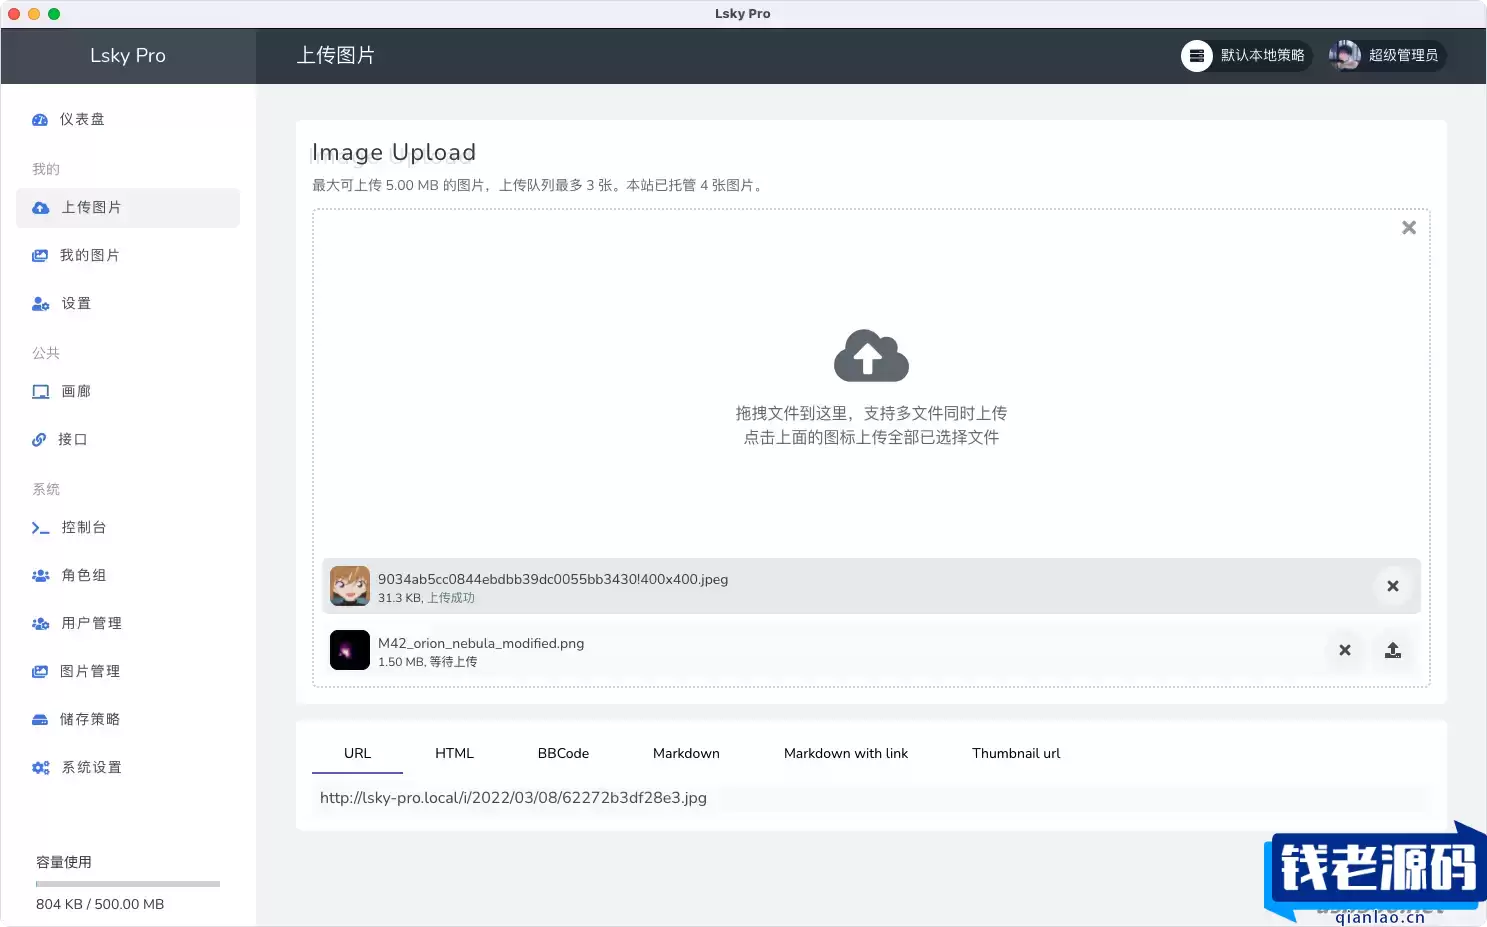This screenshot has height=927, width=1487.
Task: Click the 9034ab5cc...400x400.jpeg file name
Action: tap(553, 579)
